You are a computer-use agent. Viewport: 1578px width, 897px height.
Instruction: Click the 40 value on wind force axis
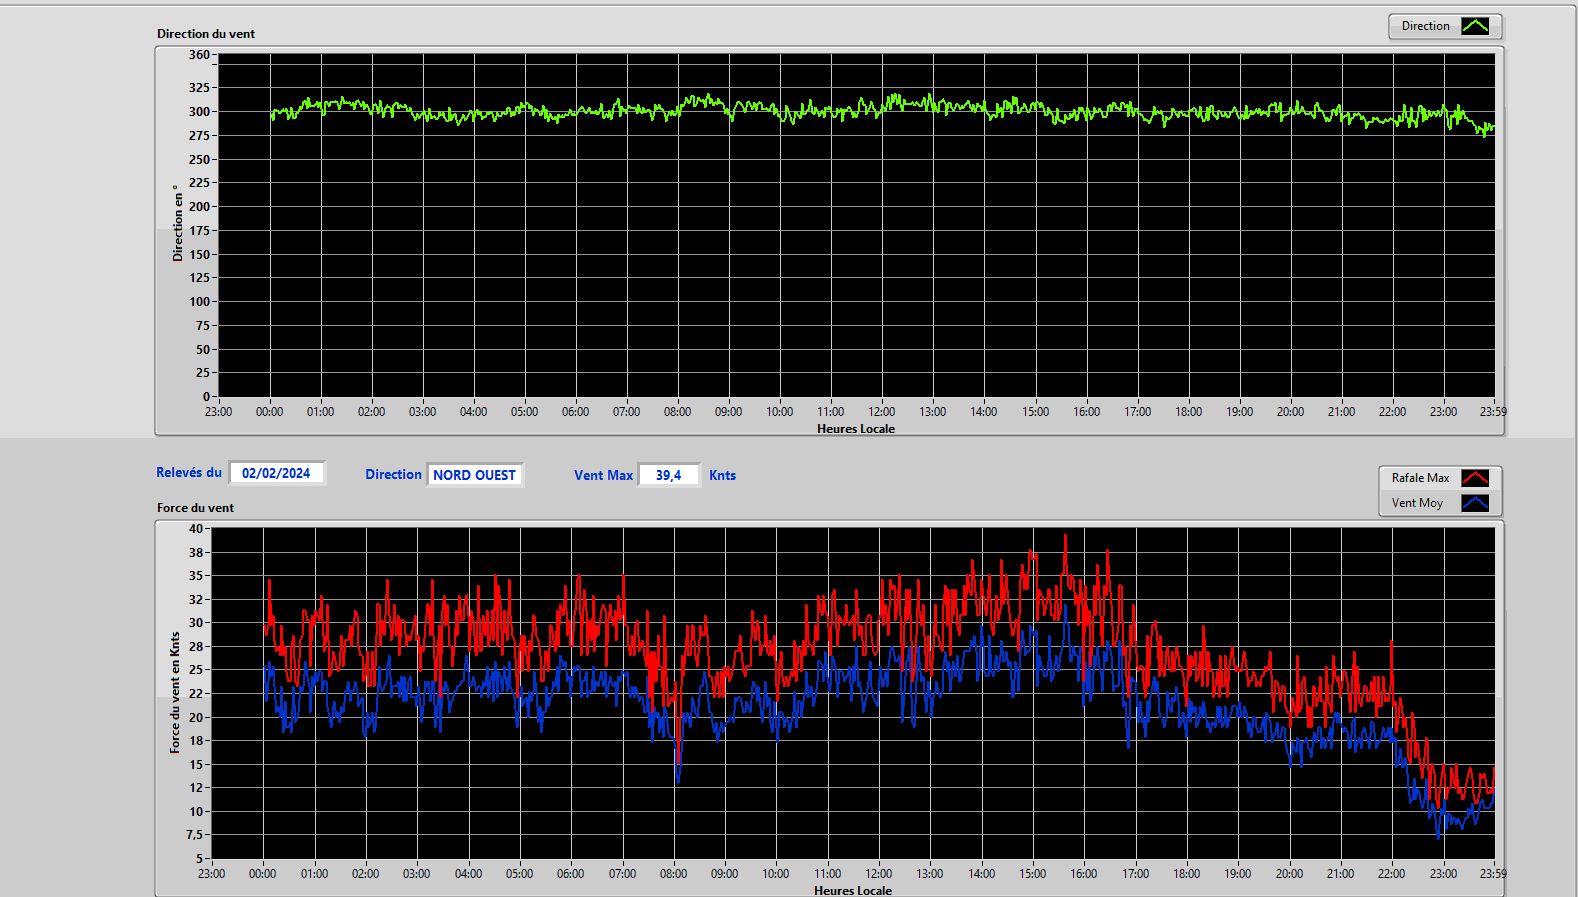click(x=196, y=528)
